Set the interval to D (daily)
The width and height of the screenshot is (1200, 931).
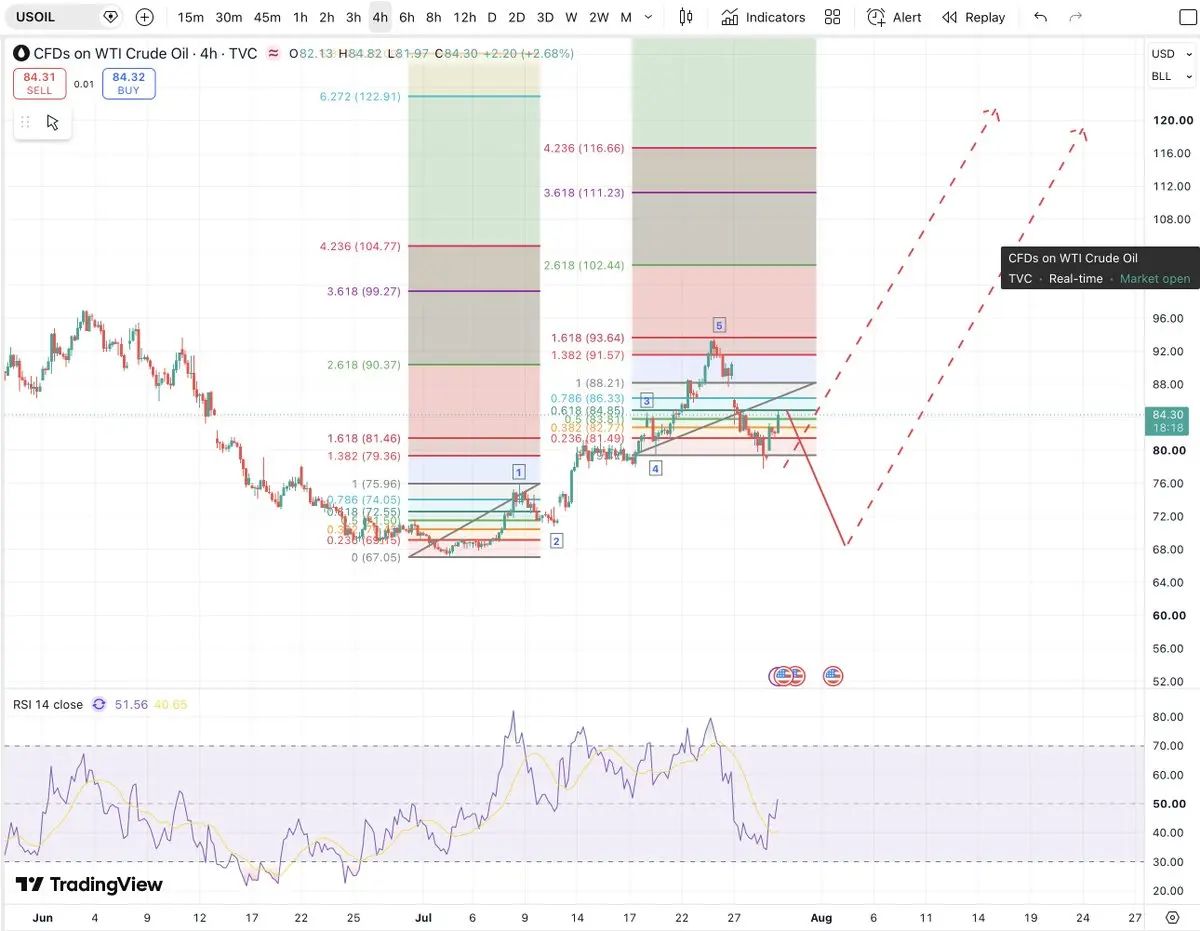[491, 17]
